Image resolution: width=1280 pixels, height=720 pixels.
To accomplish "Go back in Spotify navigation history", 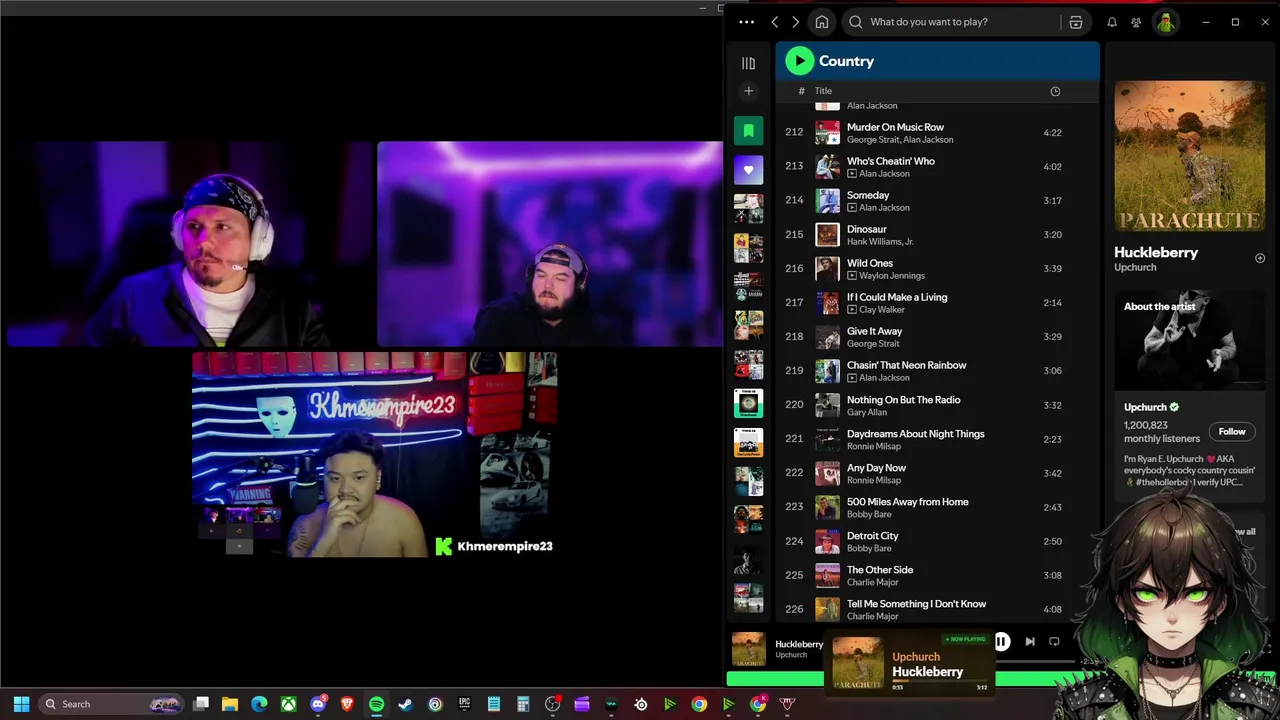I will 775,22.
